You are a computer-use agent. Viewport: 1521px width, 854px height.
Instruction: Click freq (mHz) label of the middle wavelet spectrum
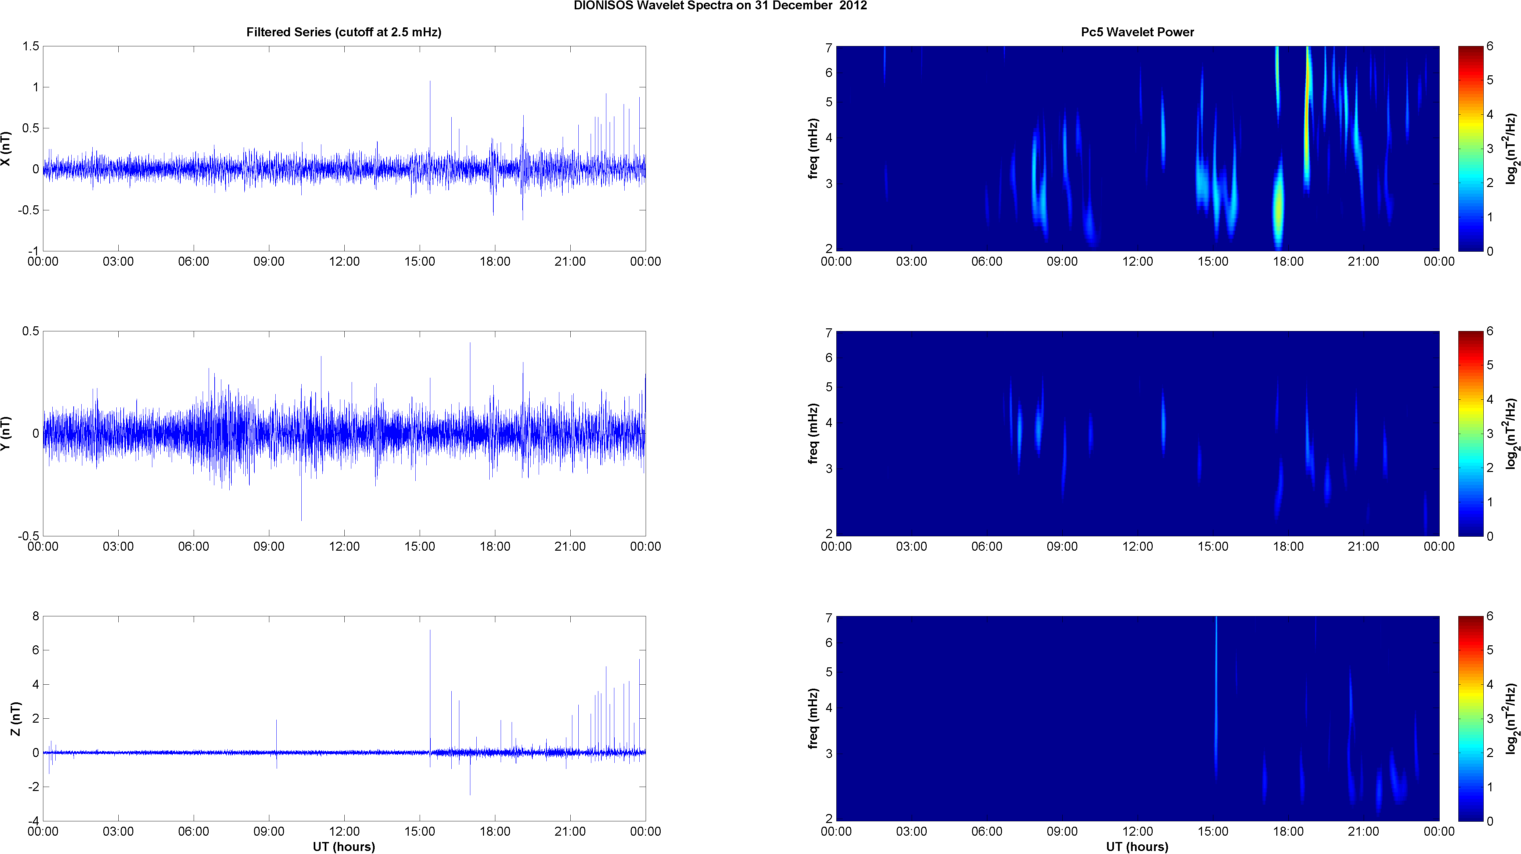pyautogui.click(x=813, y=433)
